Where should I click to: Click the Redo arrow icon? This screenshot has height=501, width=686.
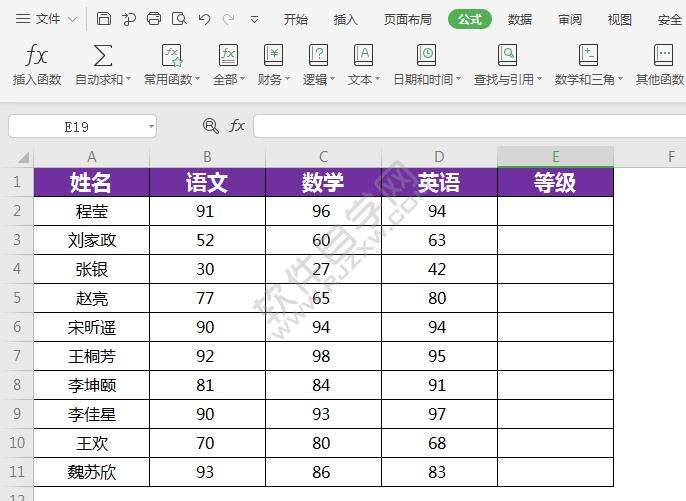point(229,19)
